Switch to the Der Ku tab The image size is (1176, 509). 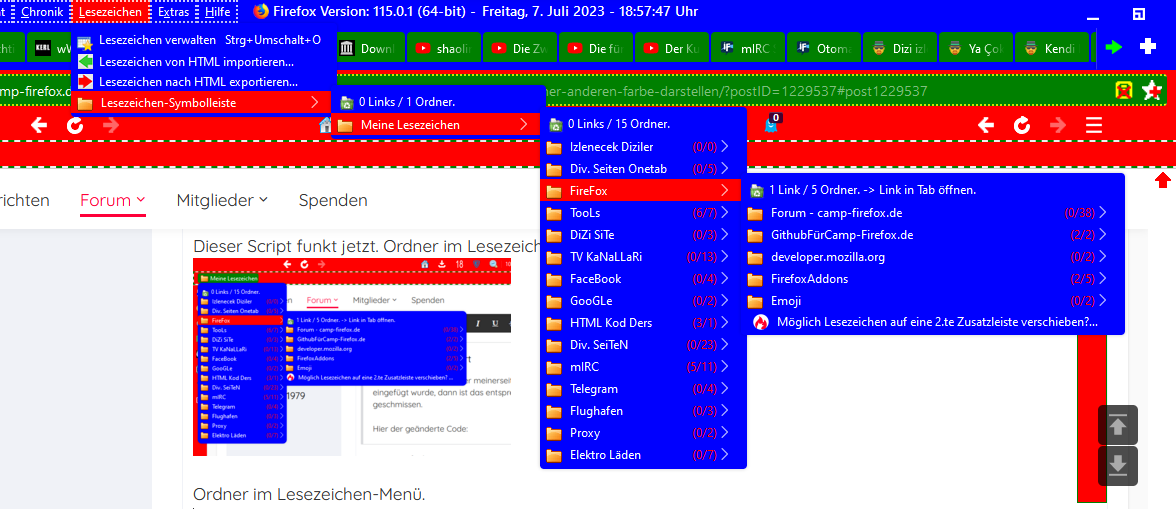[672, 48]
